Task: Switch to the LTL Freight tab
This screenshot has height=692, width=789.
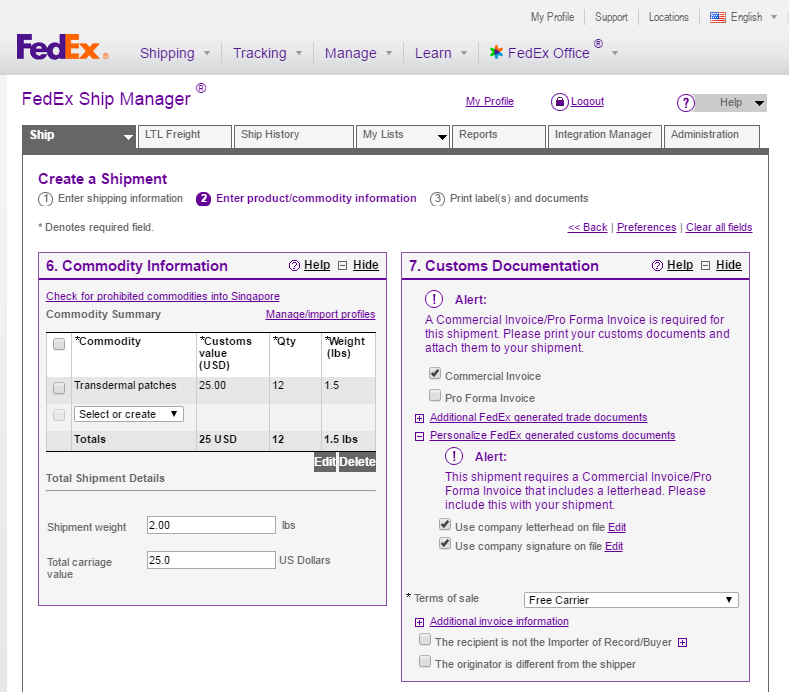Action: tap(185, 136)
